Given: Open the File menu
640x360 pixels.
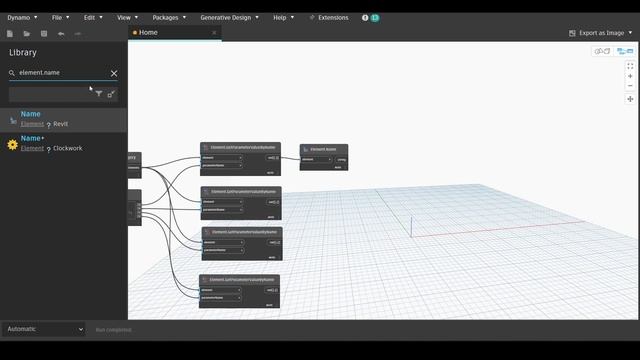Looking at the screenshot, I should pyautogui.click(x=60, y=18).
